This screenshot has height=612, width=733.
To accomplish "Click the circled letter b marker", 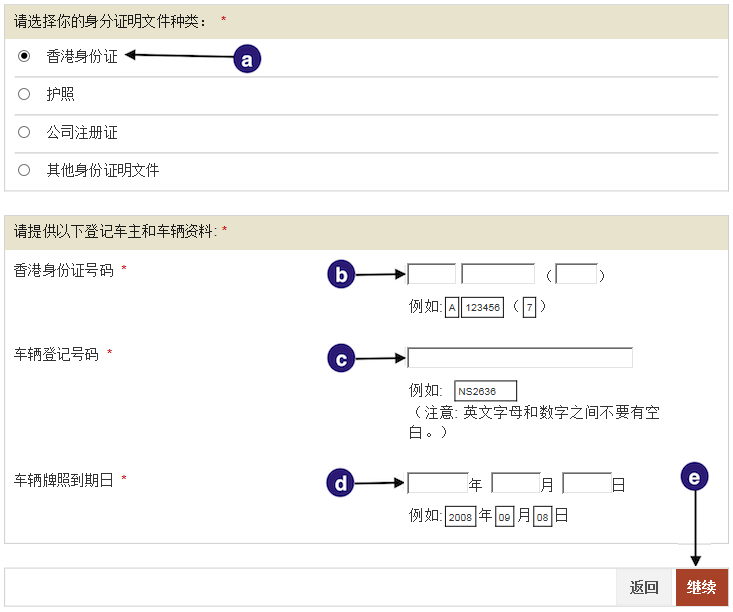I will click(342, 275).
